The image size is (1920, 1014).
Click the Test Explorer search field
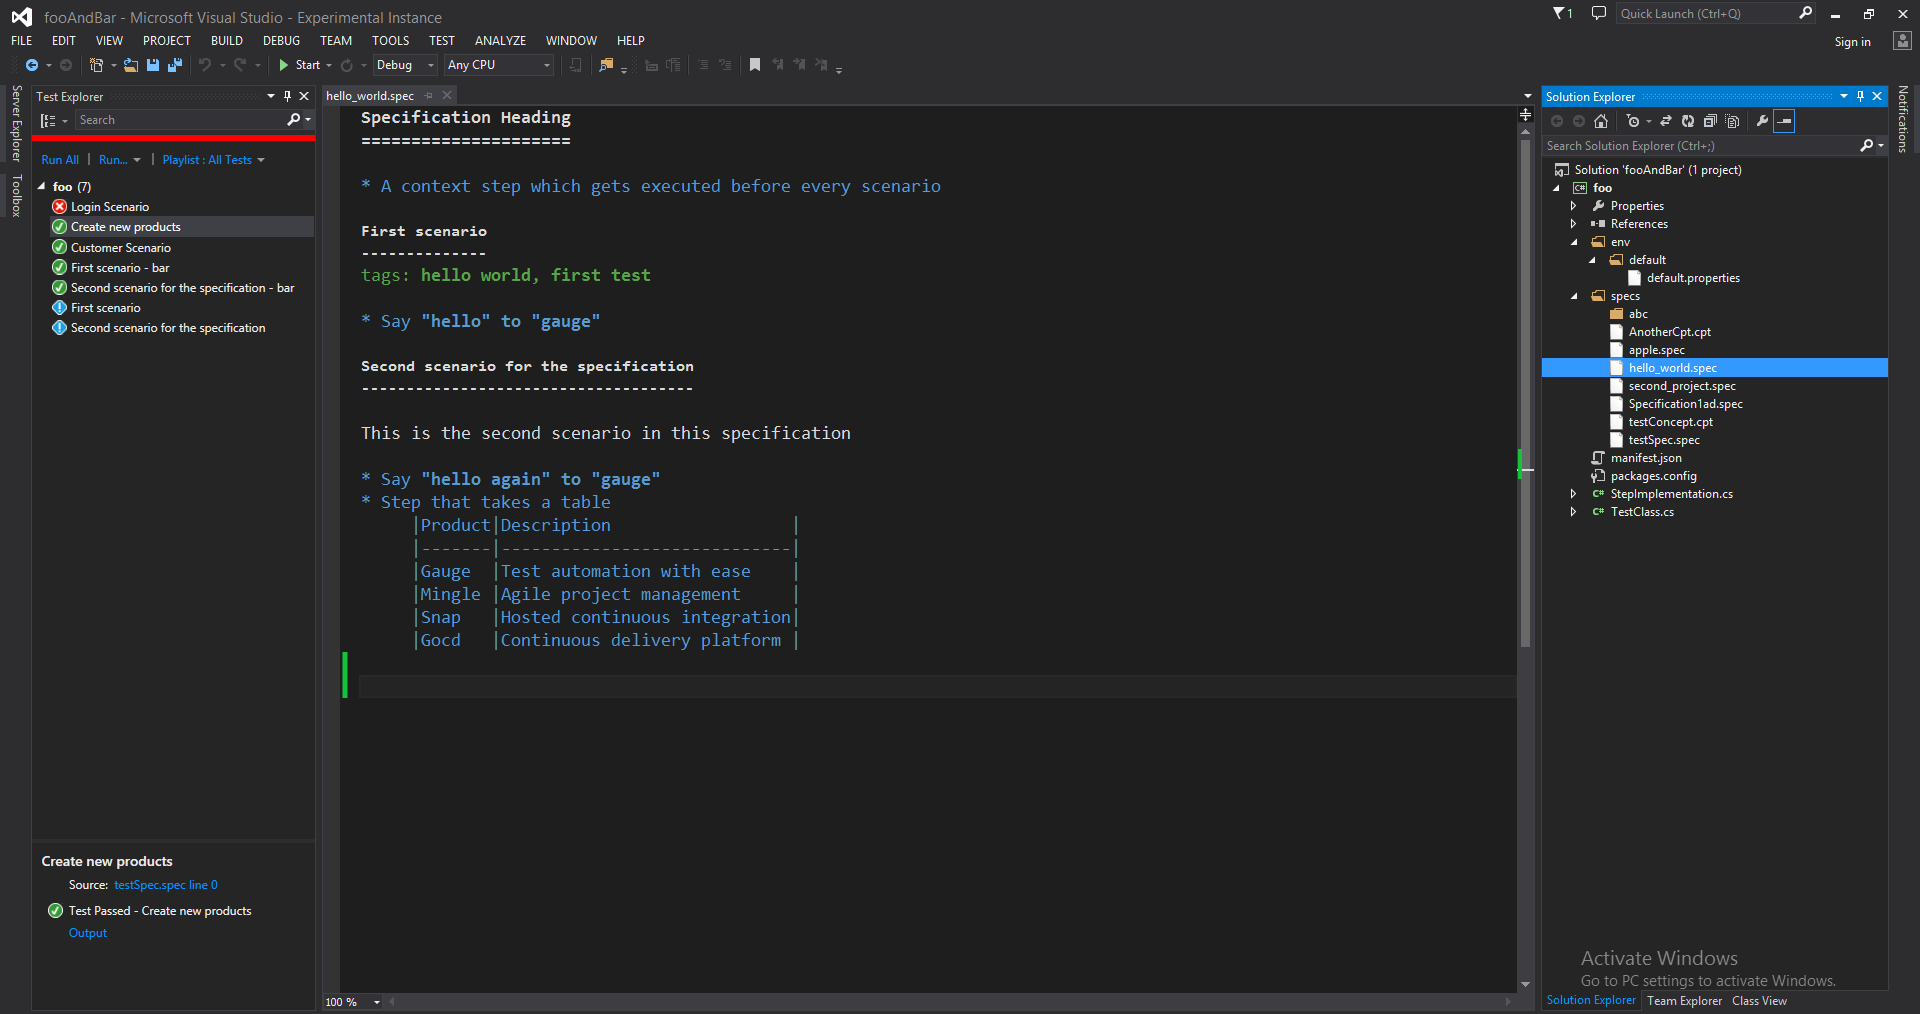tap(180, 120)
